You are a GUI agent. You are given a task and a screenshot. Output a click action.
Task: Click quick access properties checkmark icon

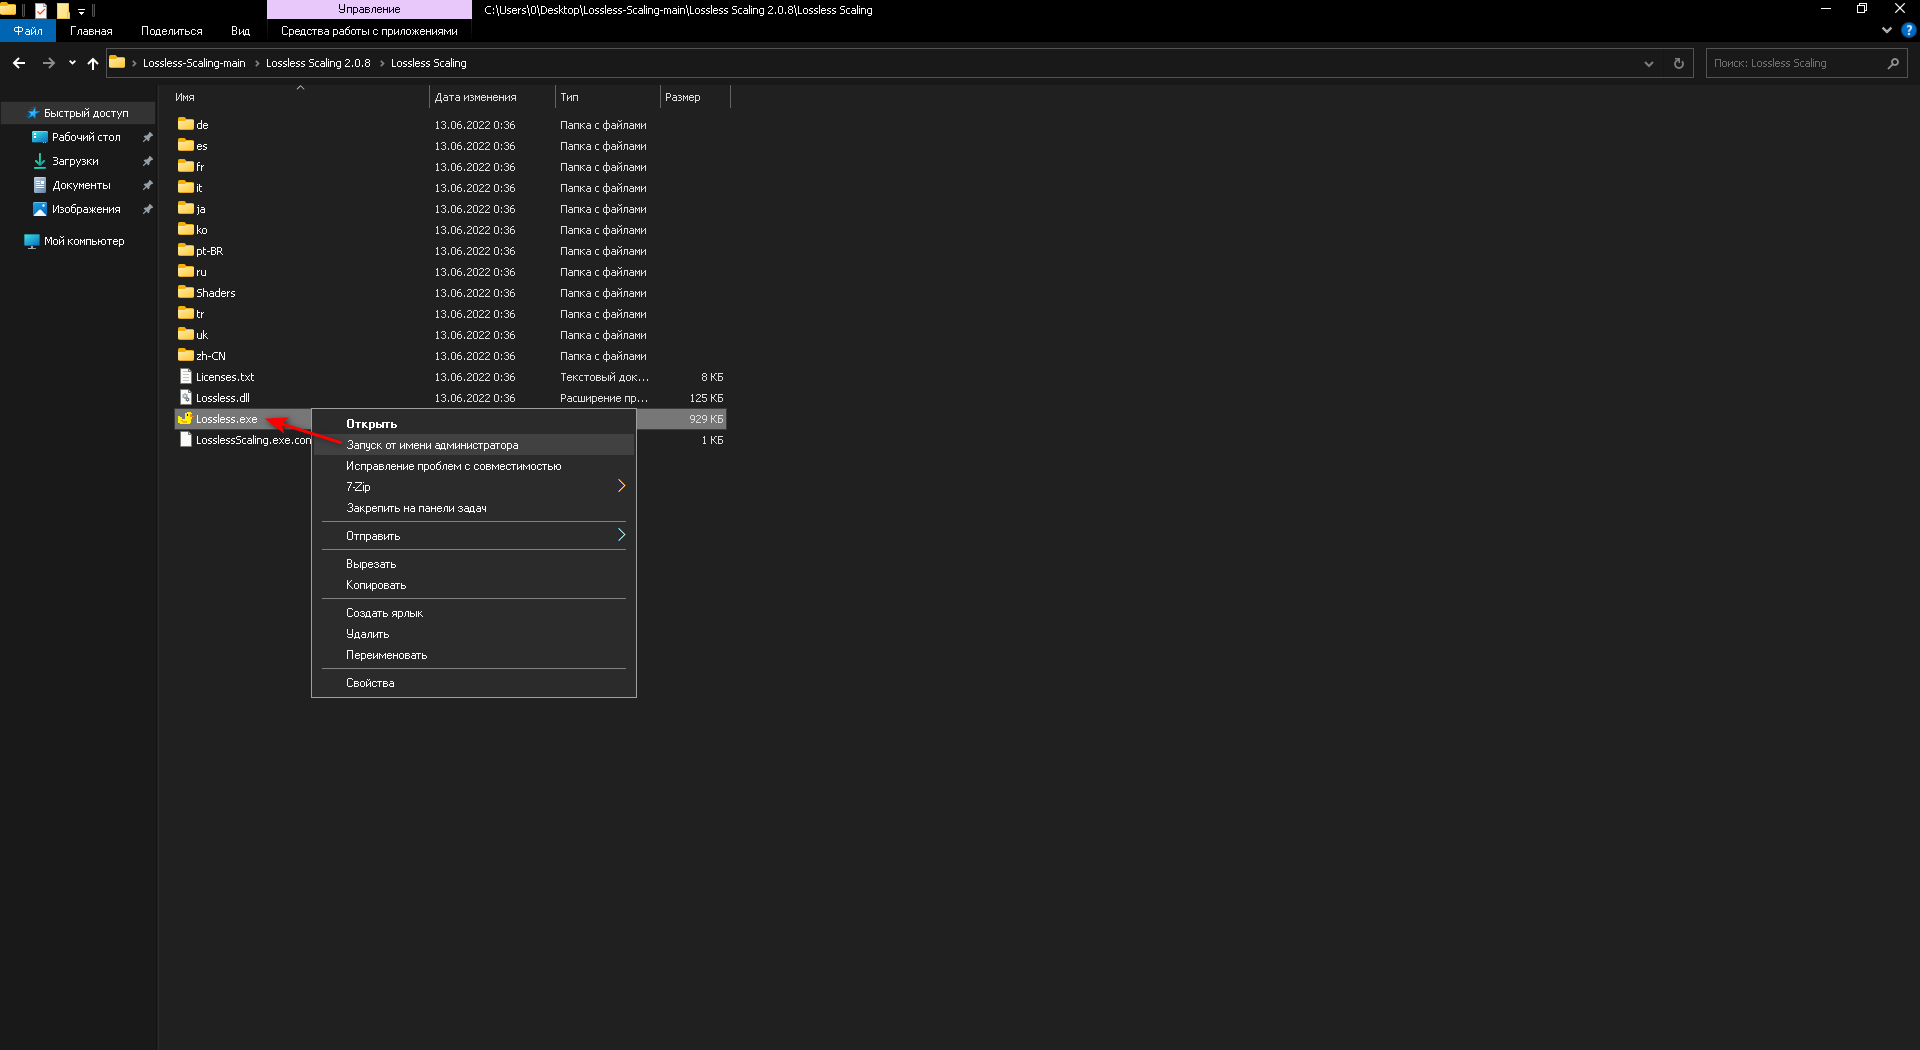41,10
